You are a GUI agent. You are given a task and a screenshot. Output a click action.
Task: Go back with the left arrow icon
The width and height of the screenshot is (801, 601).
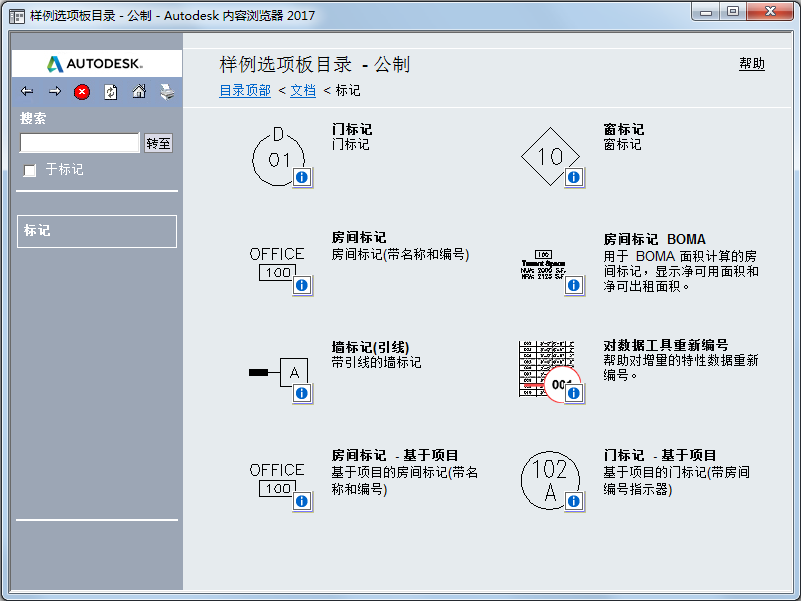27,91
